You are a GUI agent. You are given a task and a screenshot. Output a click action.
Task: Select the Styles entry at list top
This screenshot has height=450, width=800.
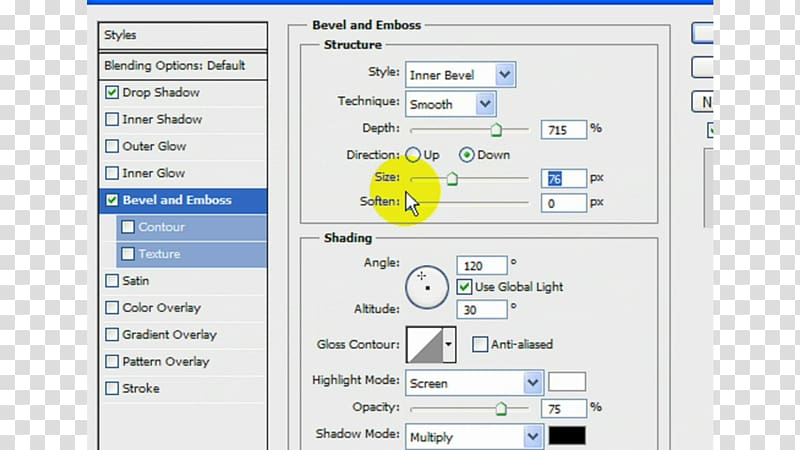coord(183,36)
